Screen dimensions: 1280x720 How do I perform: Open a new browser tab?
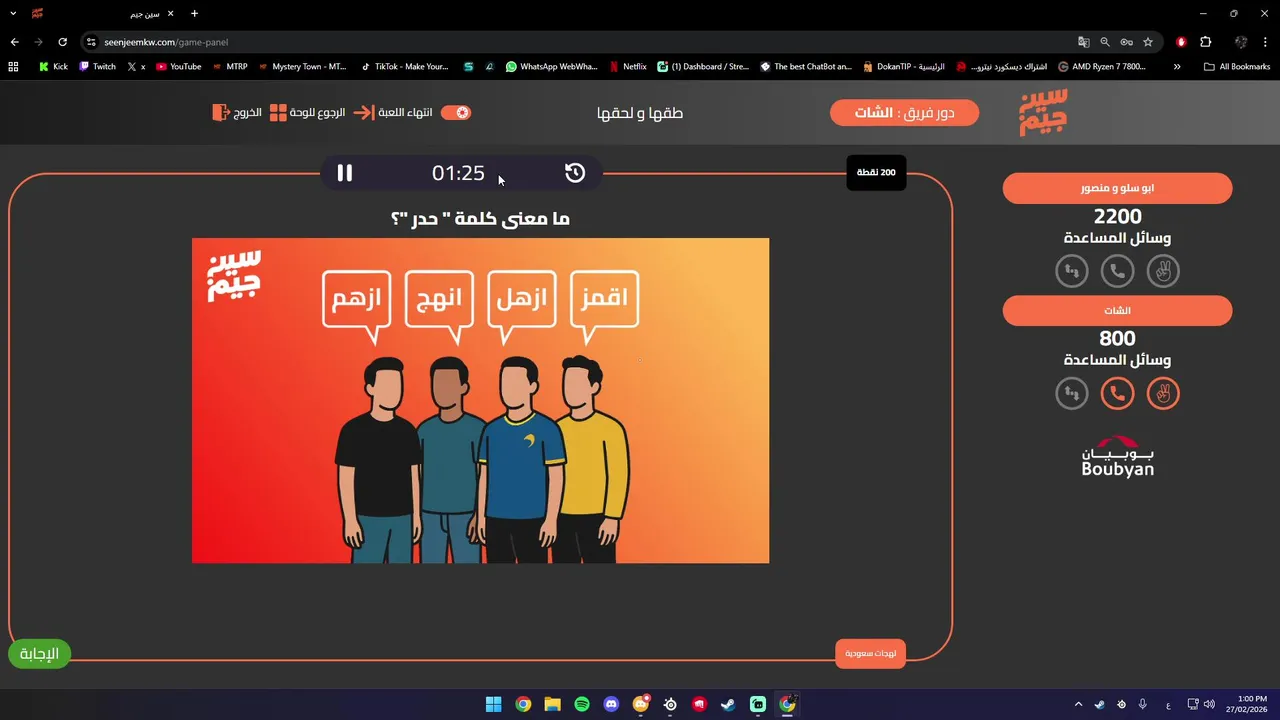pyautogui.click(x=194, y=13)
